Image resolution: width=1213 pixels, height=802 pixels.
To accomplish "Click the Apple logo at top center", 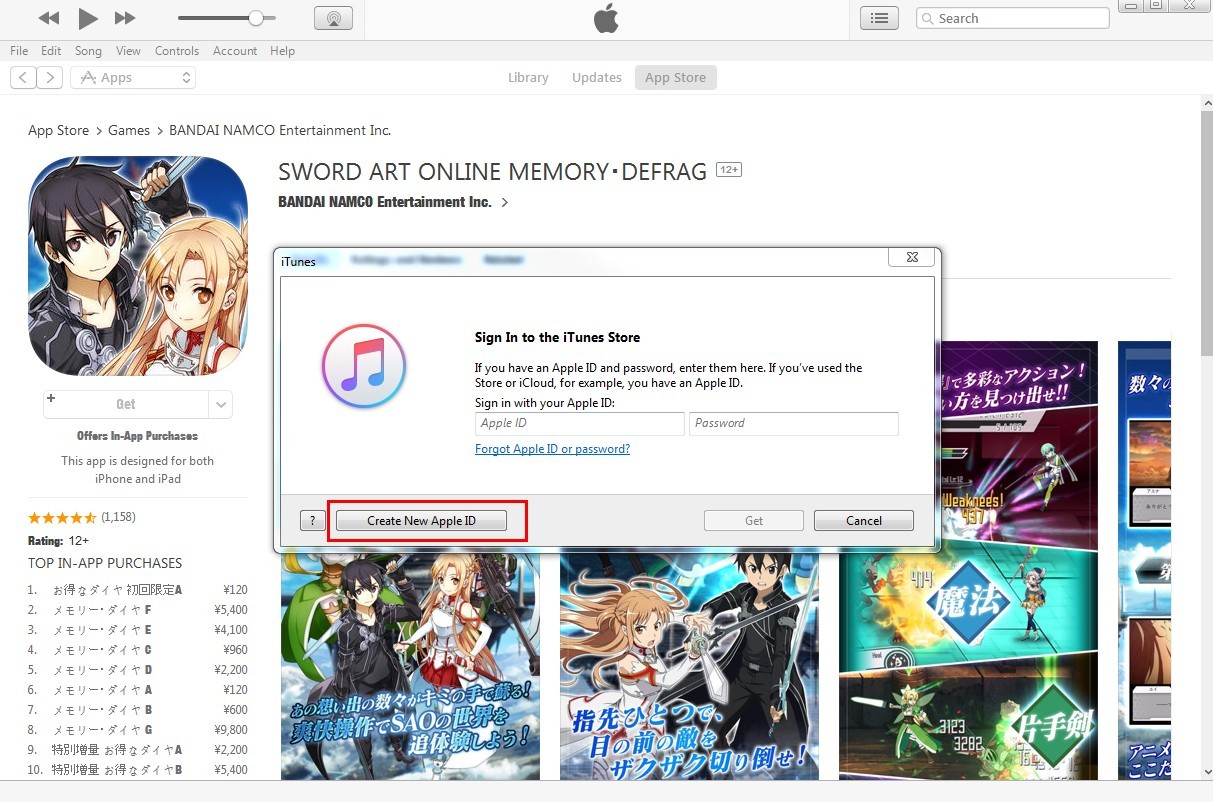I will pyautogui.click(x=606, y=18).
